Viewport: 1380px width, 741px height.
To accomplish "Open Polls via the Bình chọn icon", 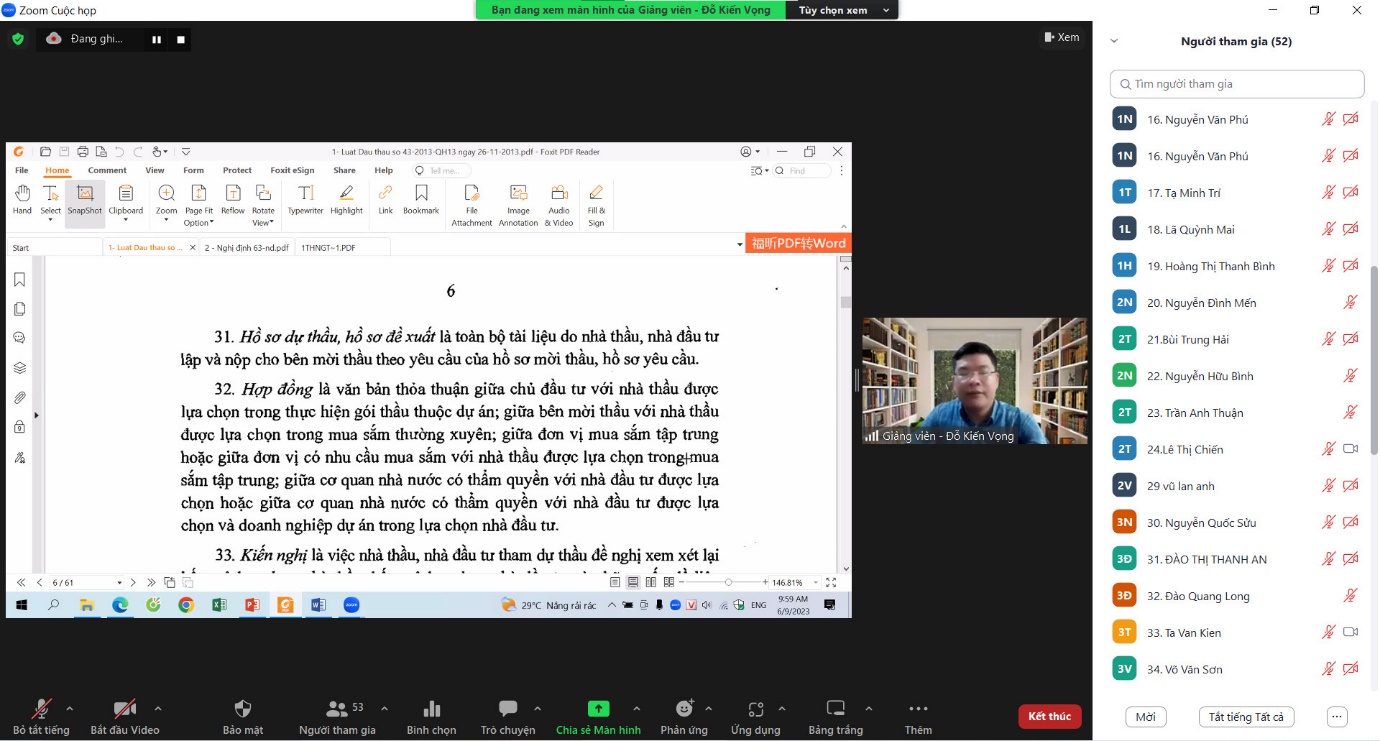I will coord(432,709).
